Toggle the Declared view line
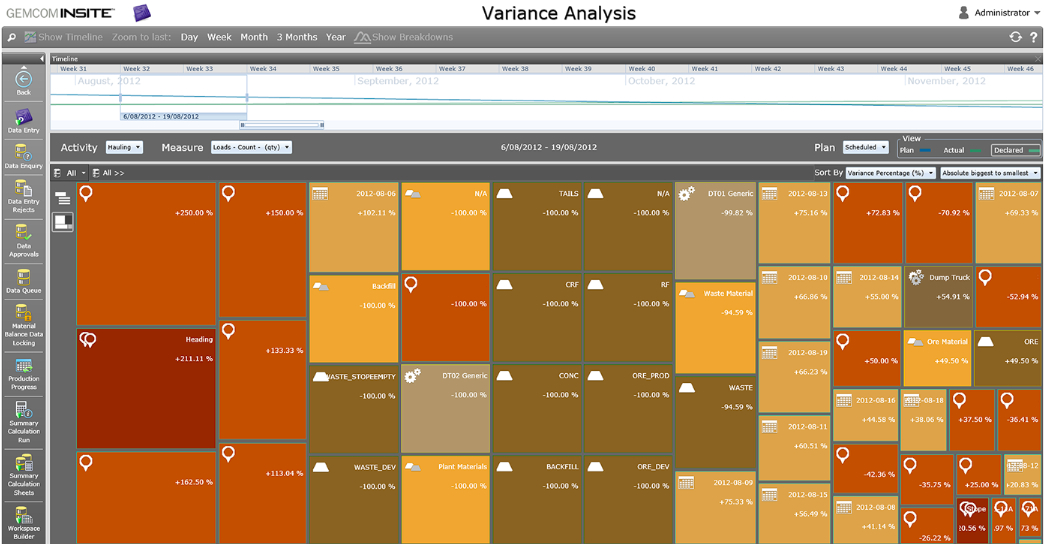The width and height of the screenshot is (1047, 544). click(1015, 150)
